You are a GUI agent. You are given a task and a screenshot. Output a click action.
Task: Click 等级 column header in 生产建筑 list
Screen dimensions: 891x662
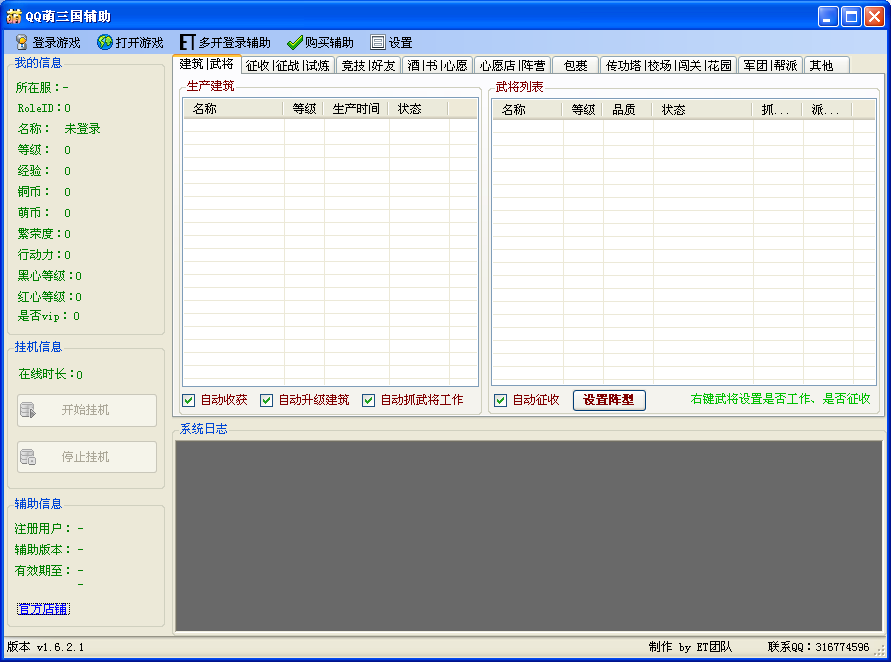303,109
